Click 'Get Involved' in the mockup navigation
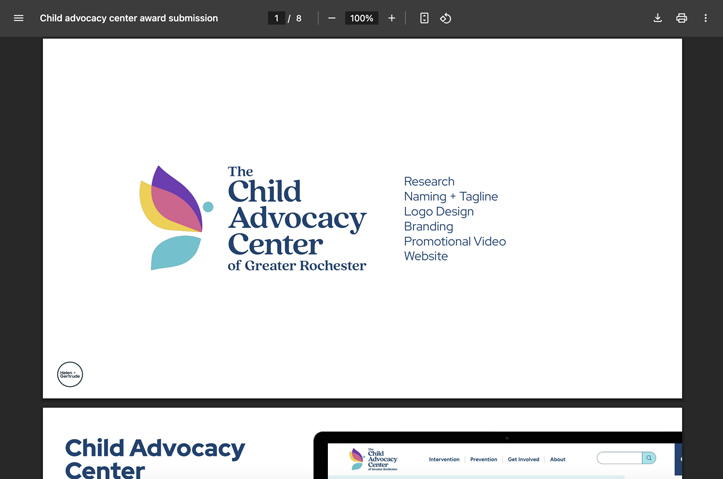 pos(523,459)
